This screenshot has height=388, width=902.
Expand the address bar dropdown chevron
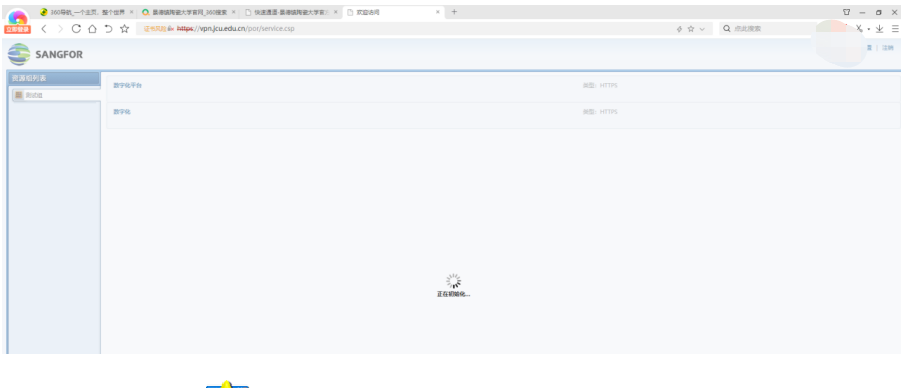[702, 29]
